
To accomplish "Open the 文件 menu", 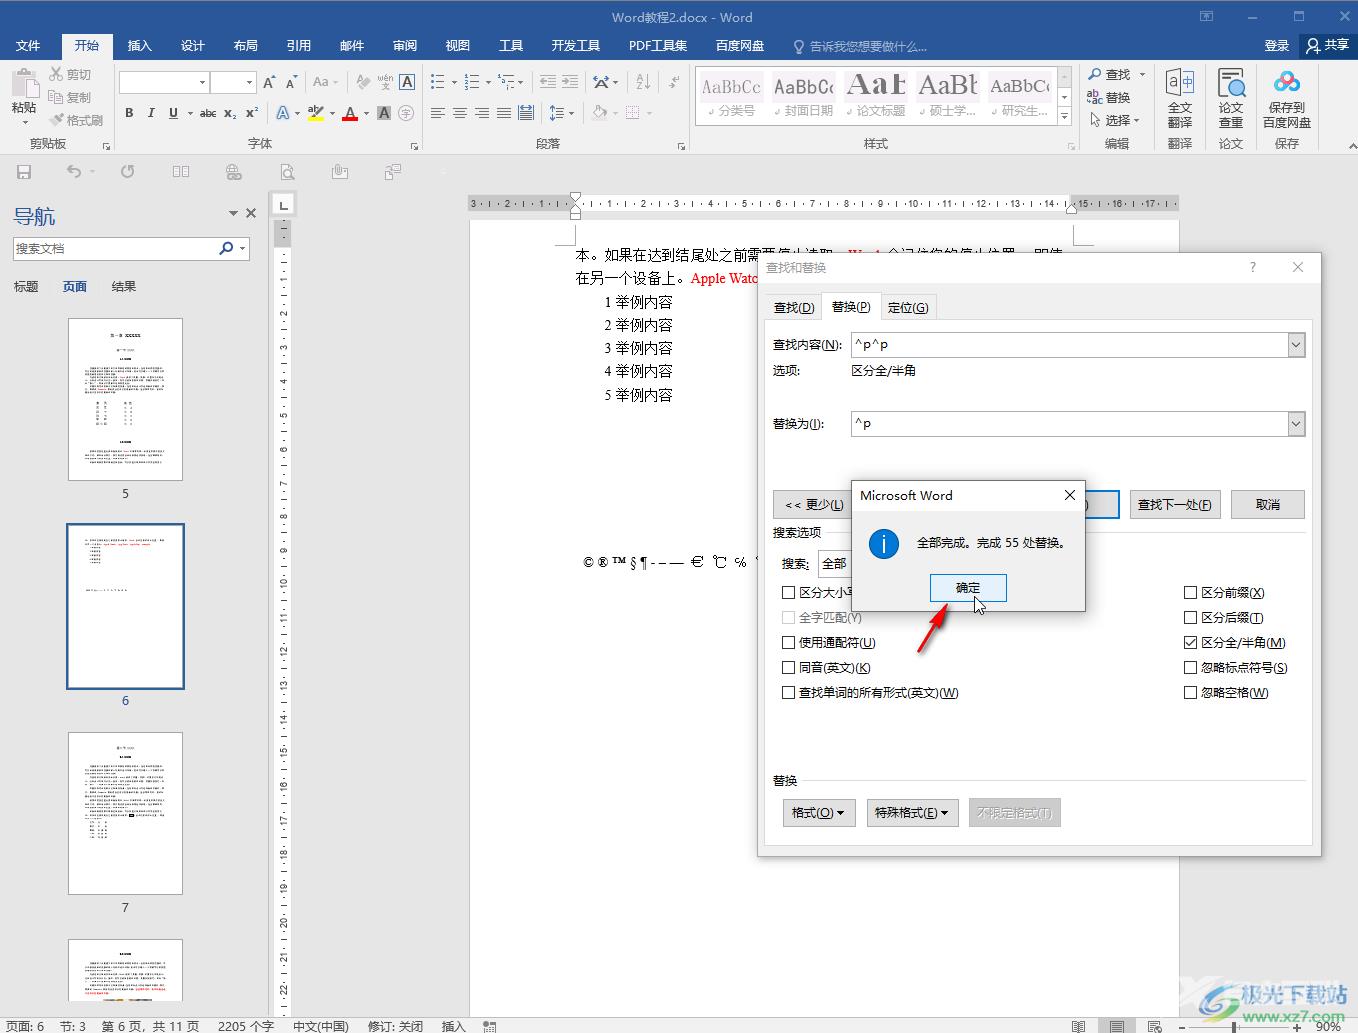I will pos(28,45).
